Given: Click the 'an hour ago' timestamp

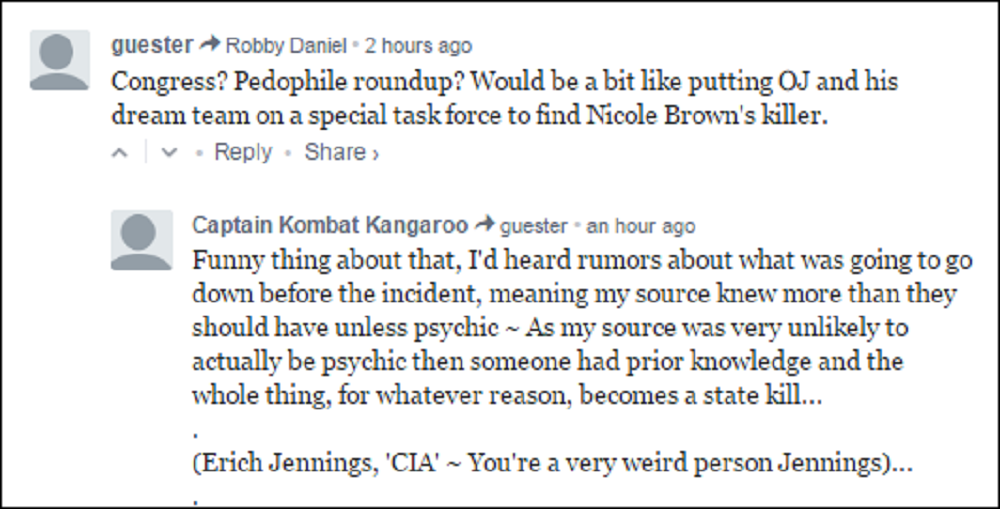Looking at the screenshot, I should pos(640,226).
